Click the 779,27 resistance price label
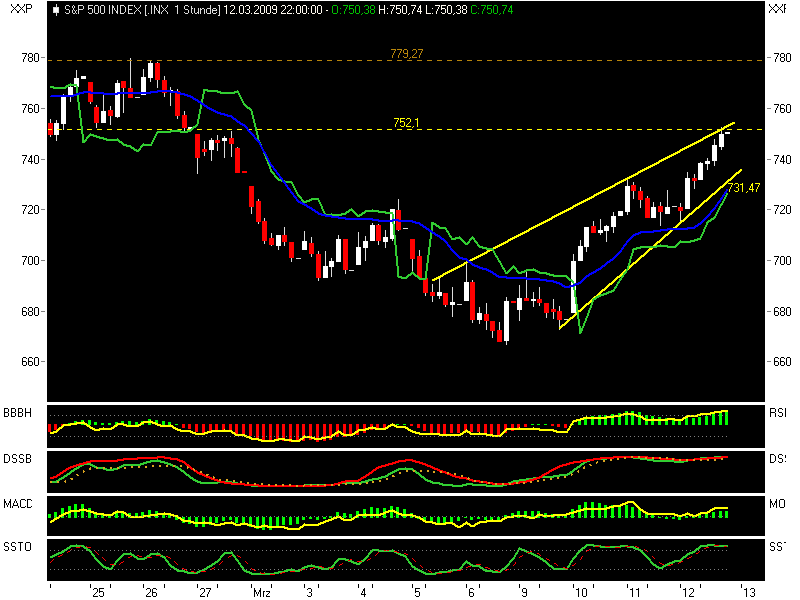This screenshot has width=800, height=600. click(404, 55)
